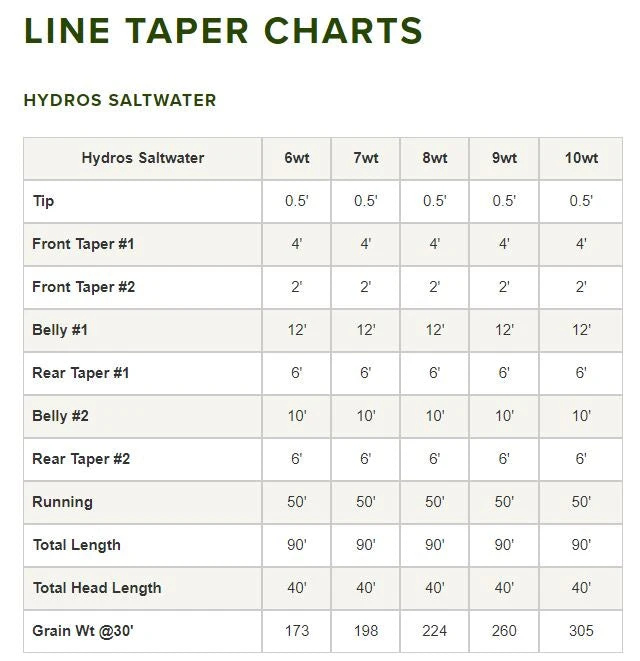Click the 173 grain weight value
Image resolution: width=640 pixels, height=661 pixels.
click(x=297, y=631)
